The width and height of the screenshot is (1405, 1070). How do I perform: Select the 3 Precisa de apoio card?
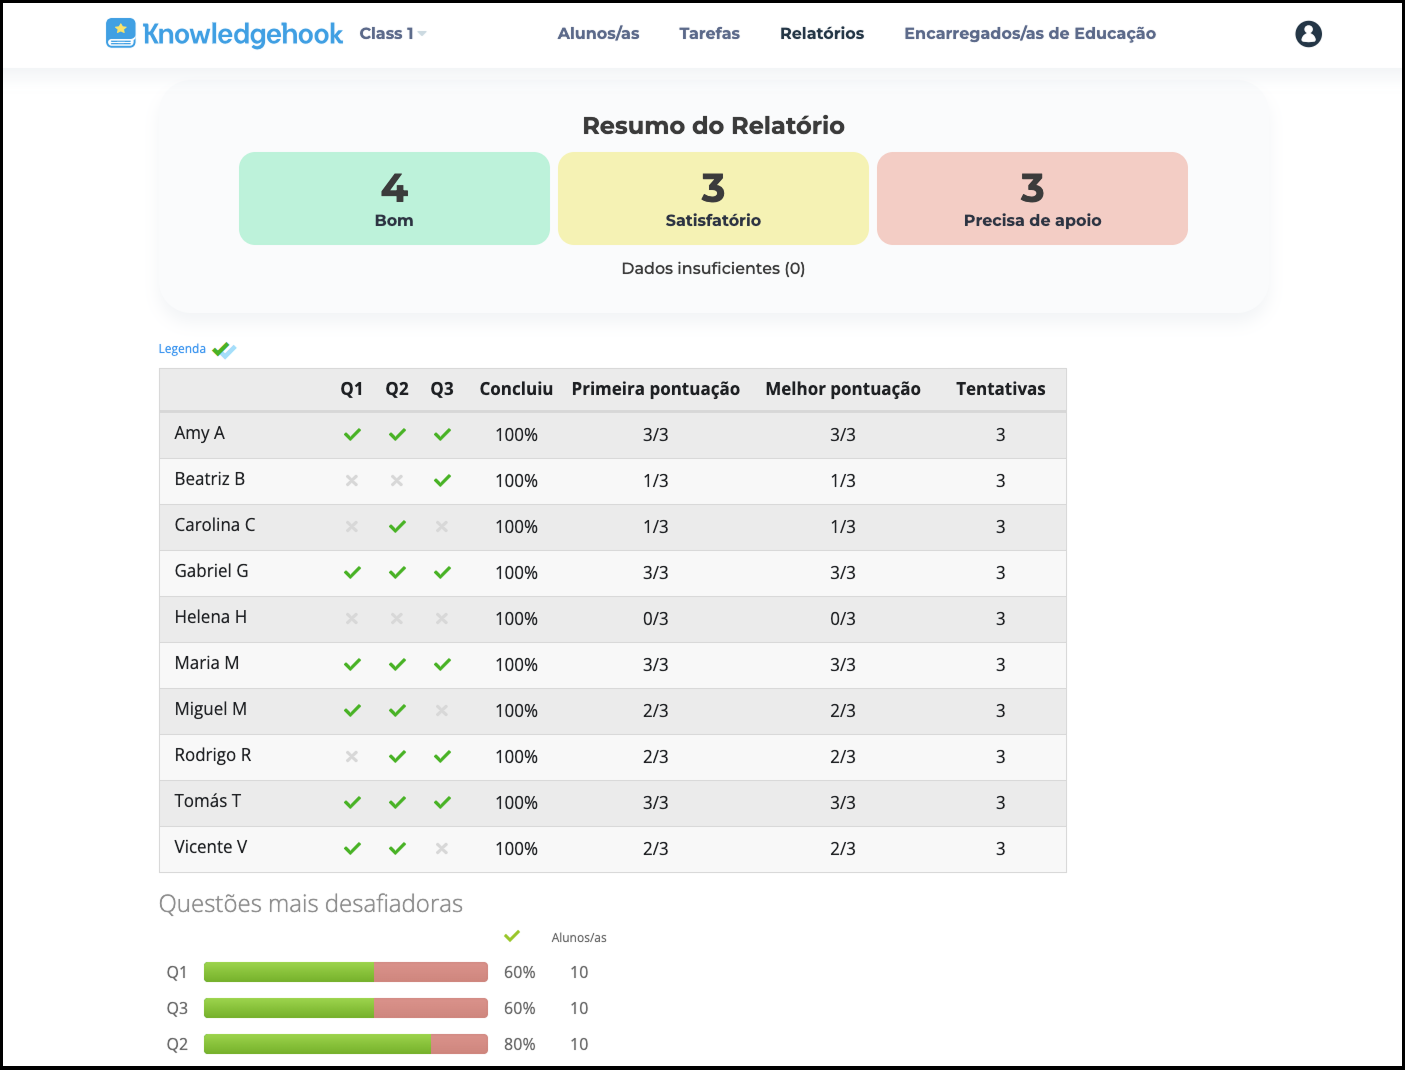(1032, 198)
